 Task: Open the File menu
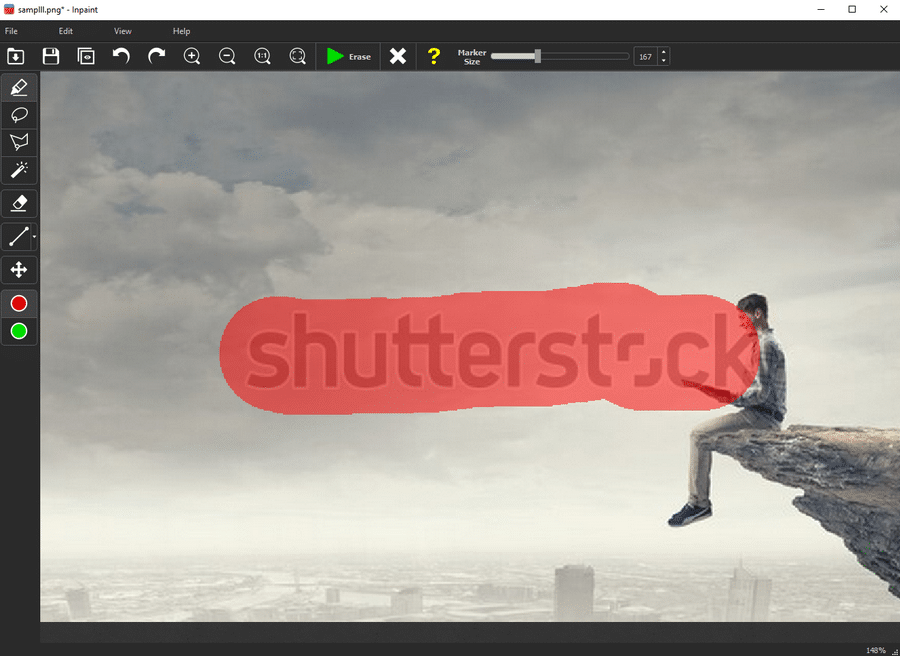pos(11,31)
